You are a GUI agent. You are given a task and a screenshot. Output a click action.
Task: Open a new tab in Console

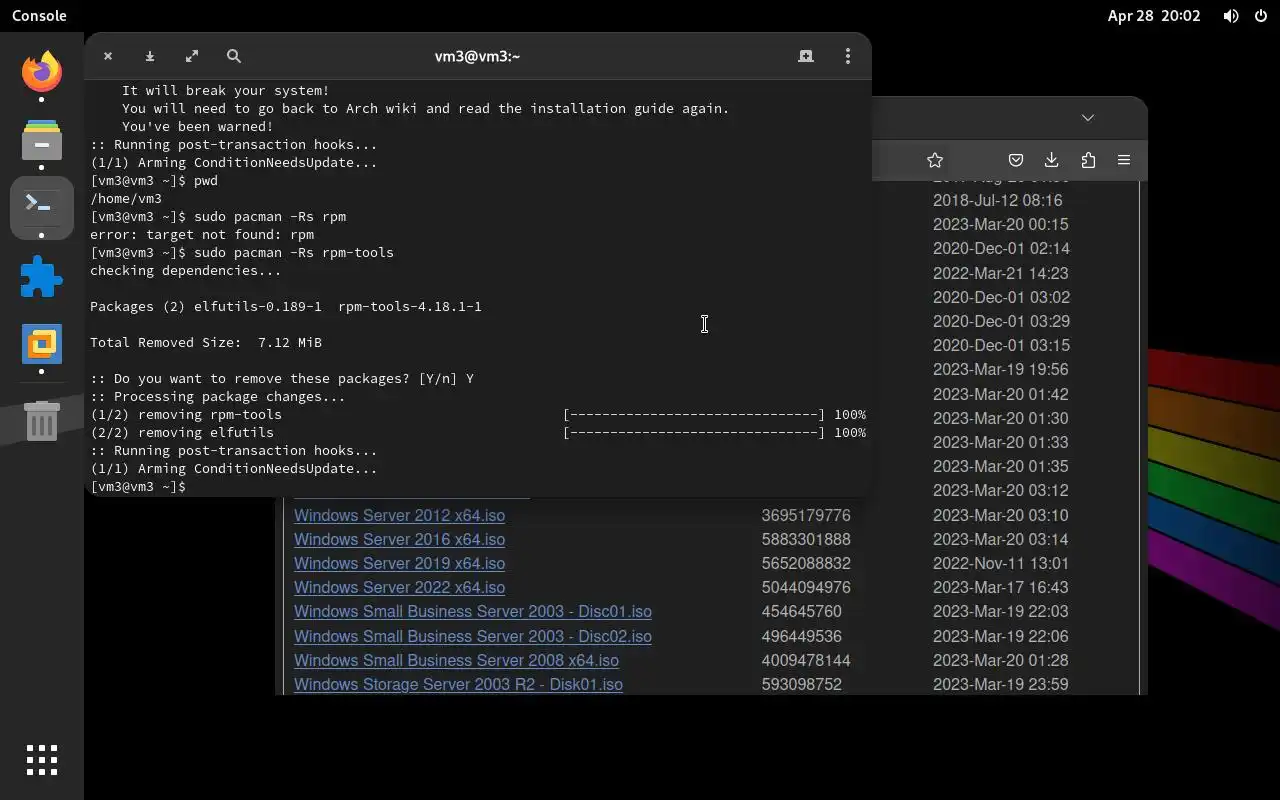pos(806,56)
